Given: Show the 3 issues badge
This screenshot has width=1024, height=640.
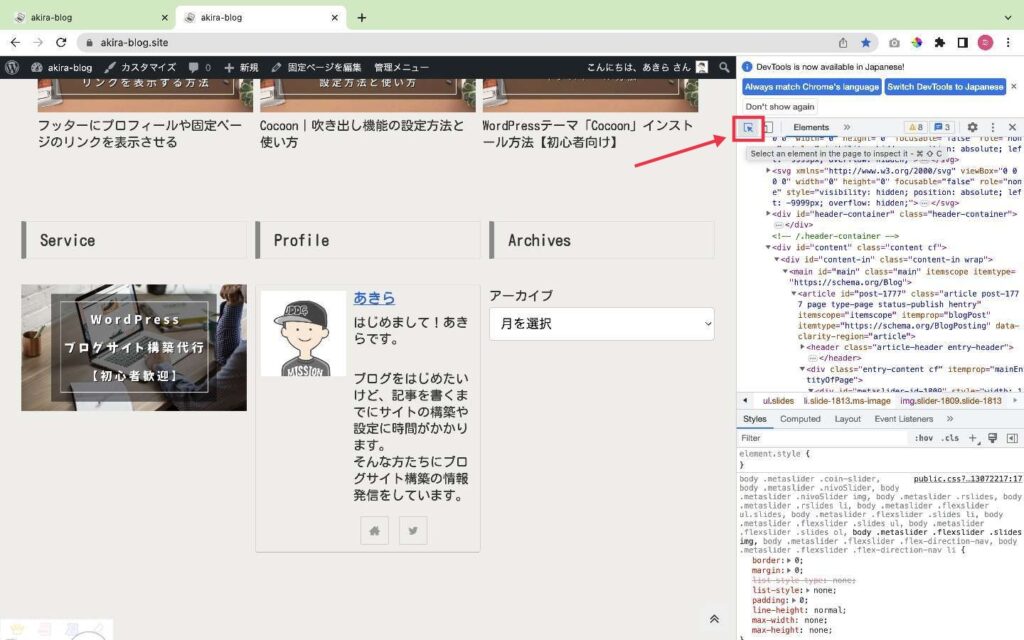Looking at the screenshot, I should click(942, 127).
